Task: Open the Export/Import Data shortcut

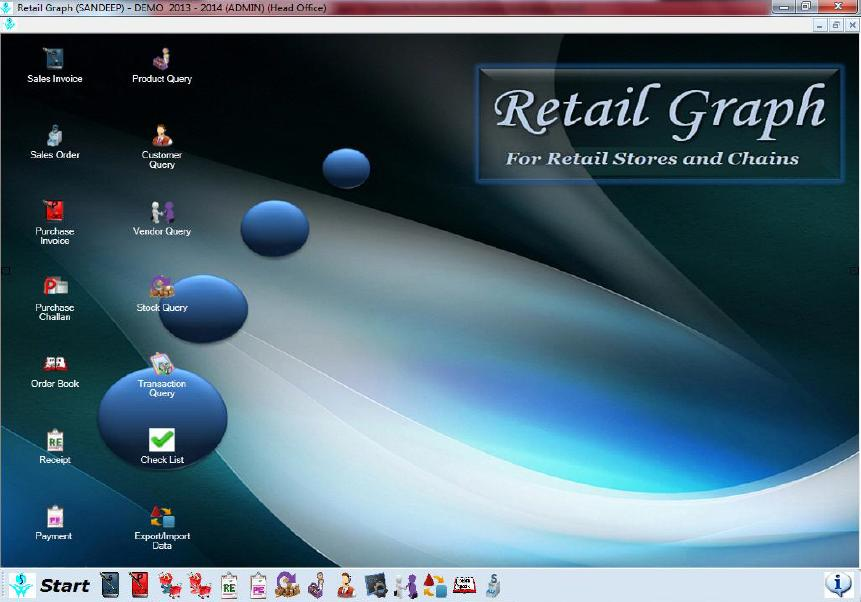Action: (161, 527)
